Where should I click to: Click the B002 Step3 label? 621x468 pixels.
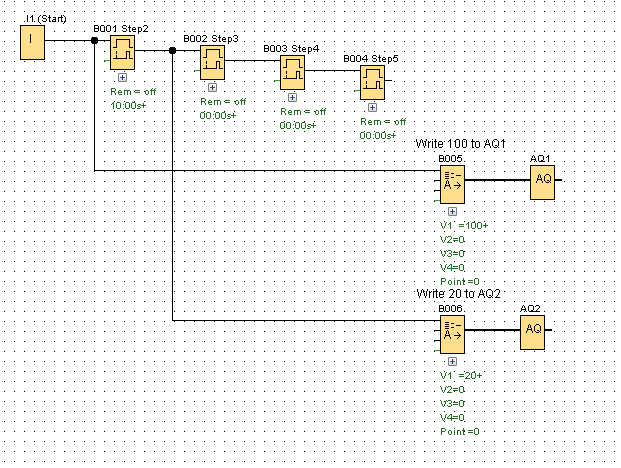point(211,39)
